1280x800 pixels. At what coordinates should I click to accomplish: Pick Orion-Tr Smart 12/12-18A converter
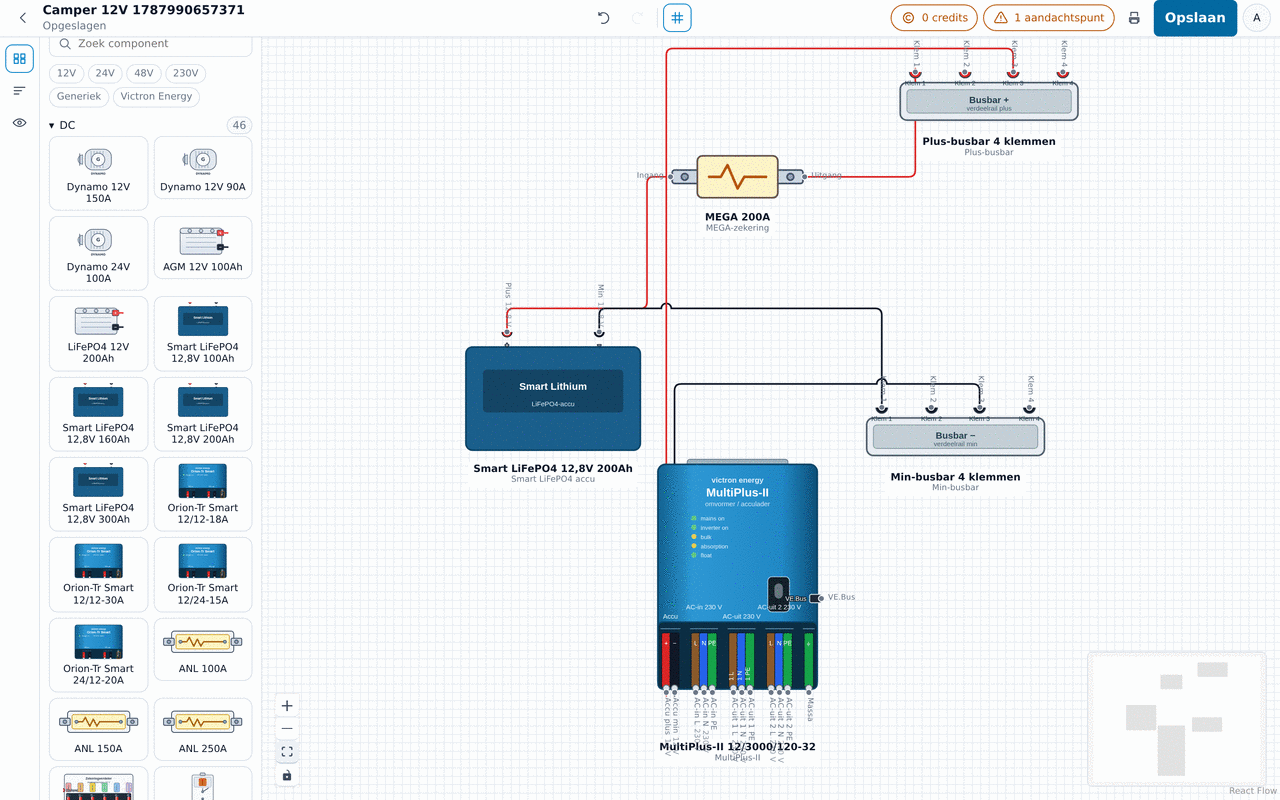203,494
